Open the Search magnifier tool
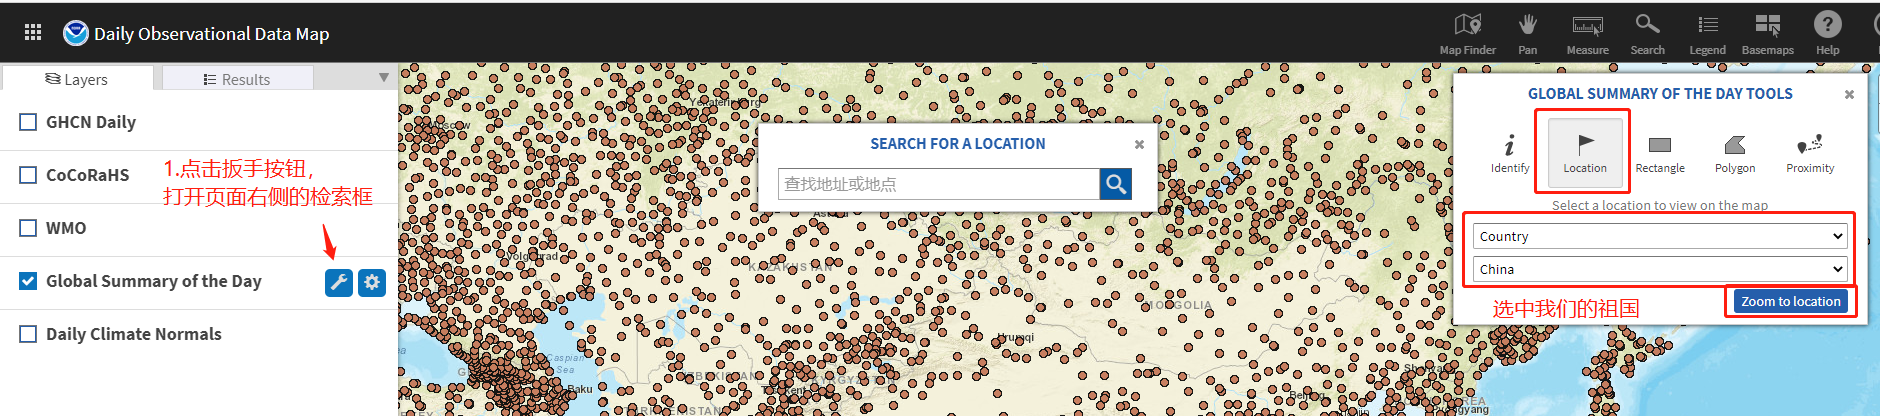Image resolution: width=1880 pixels, height=416 pixels. (x=1647, y=33)
